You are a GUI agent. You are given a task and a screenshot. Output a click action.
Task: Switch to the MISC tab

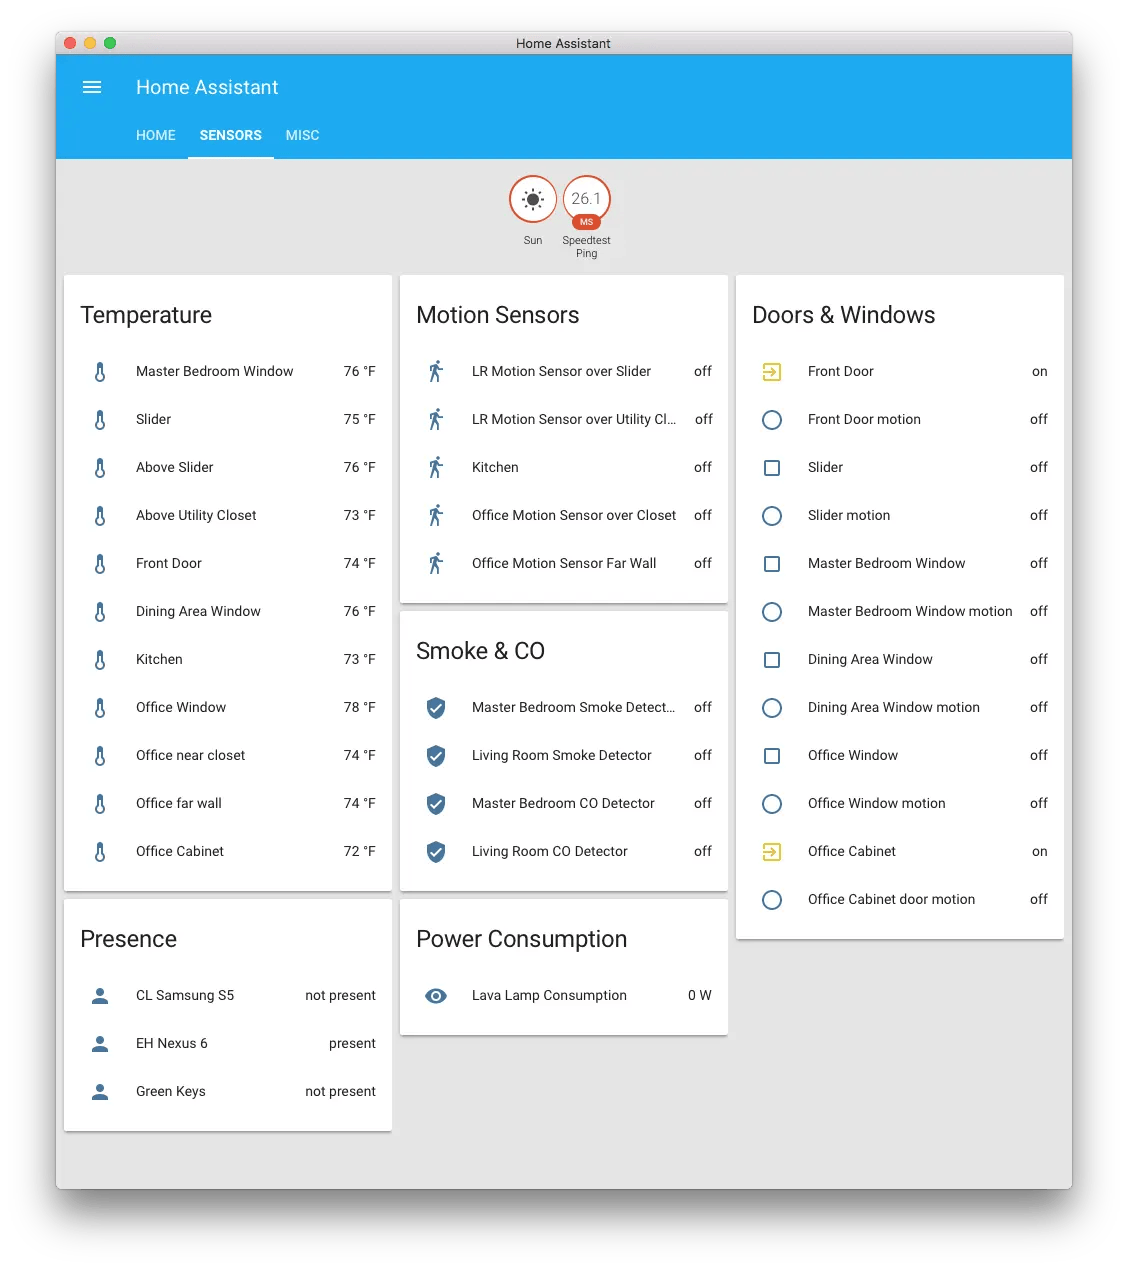(x=303, y=135)
